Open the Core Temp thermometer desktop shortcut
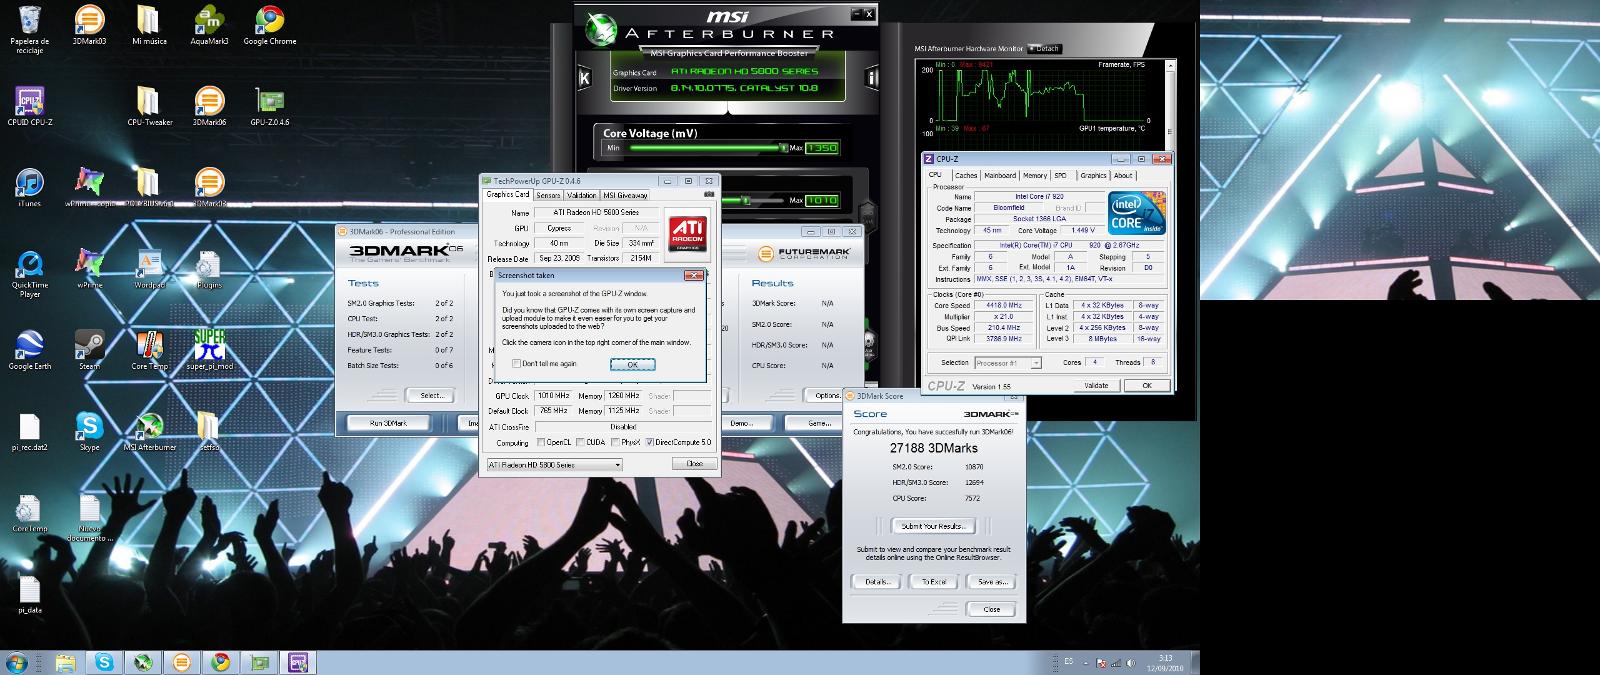Viewport: 1600px width, 675px height. [x=149, y=350]
